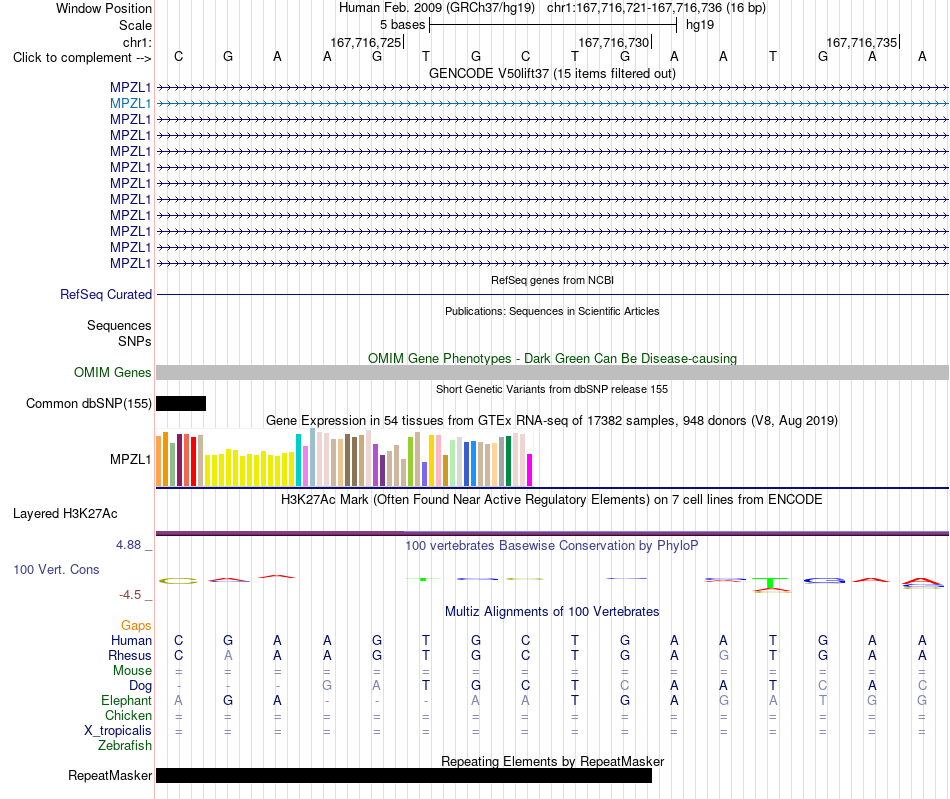This screenshot has width=950, height=799.
Task: Click the '5 bases' scale bar
Action: coord(553,25)
